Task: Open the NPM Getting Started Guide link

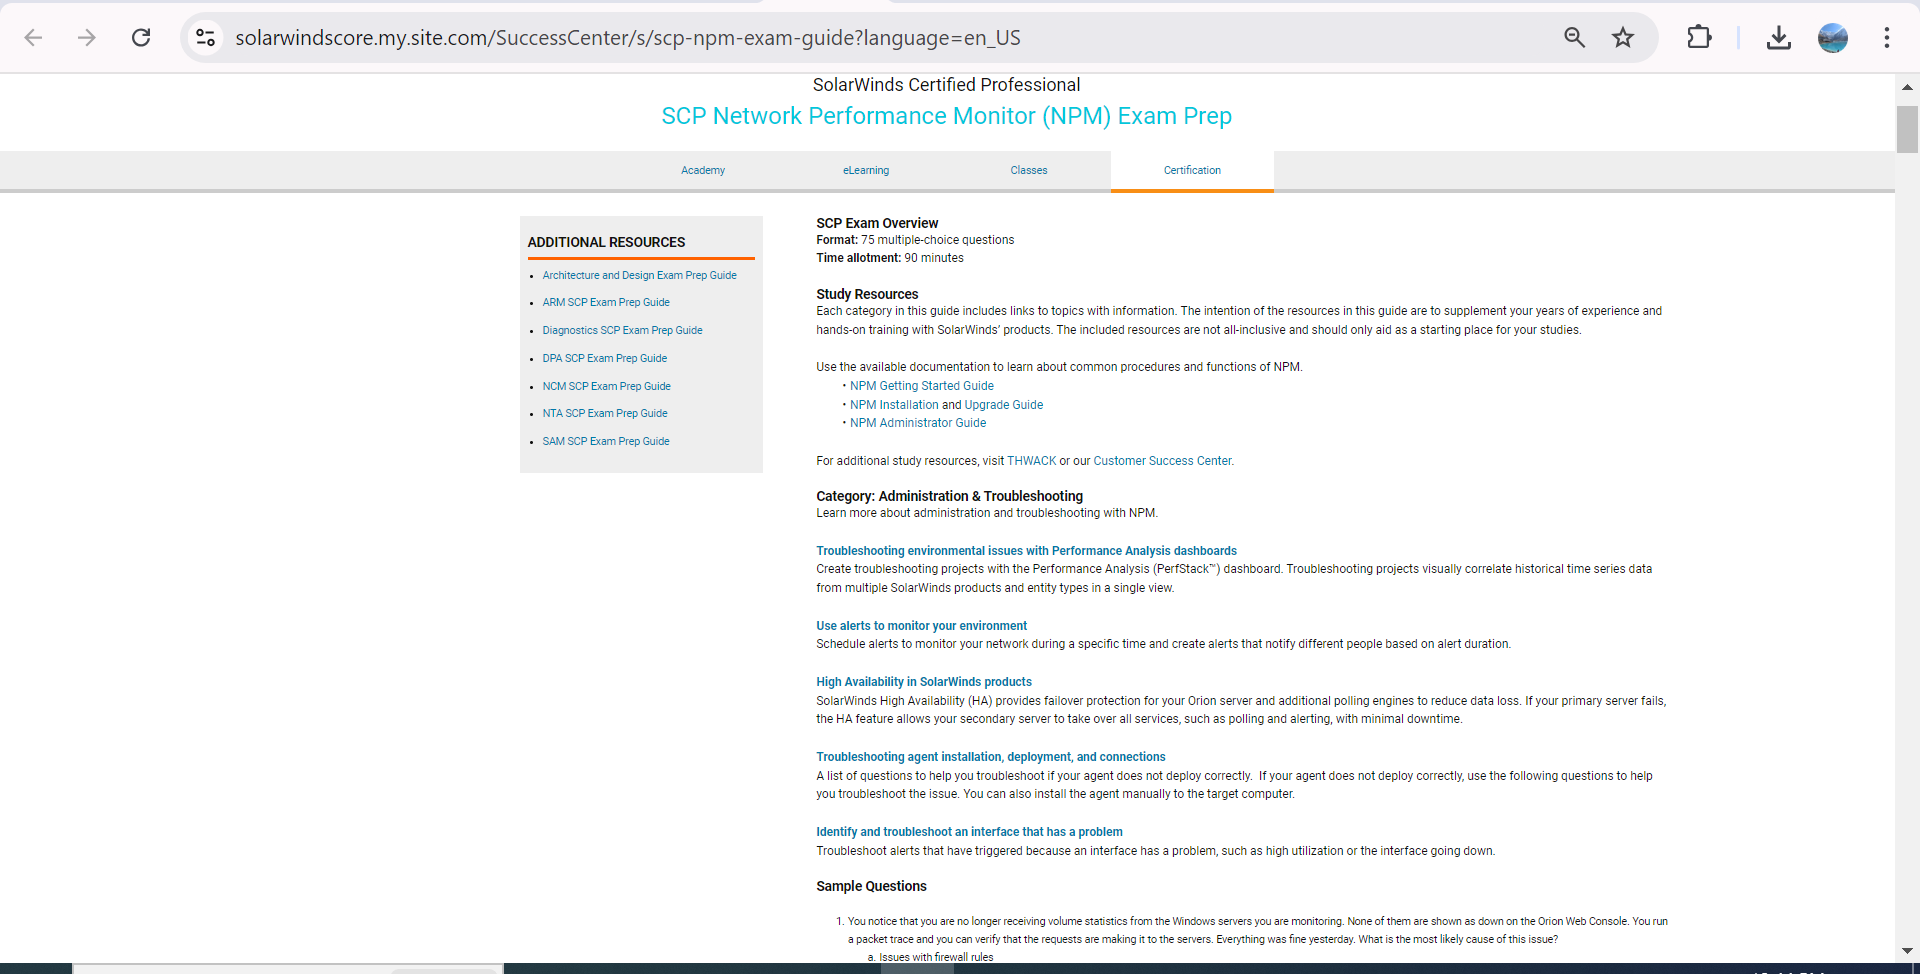Action: tap(922, 386)
